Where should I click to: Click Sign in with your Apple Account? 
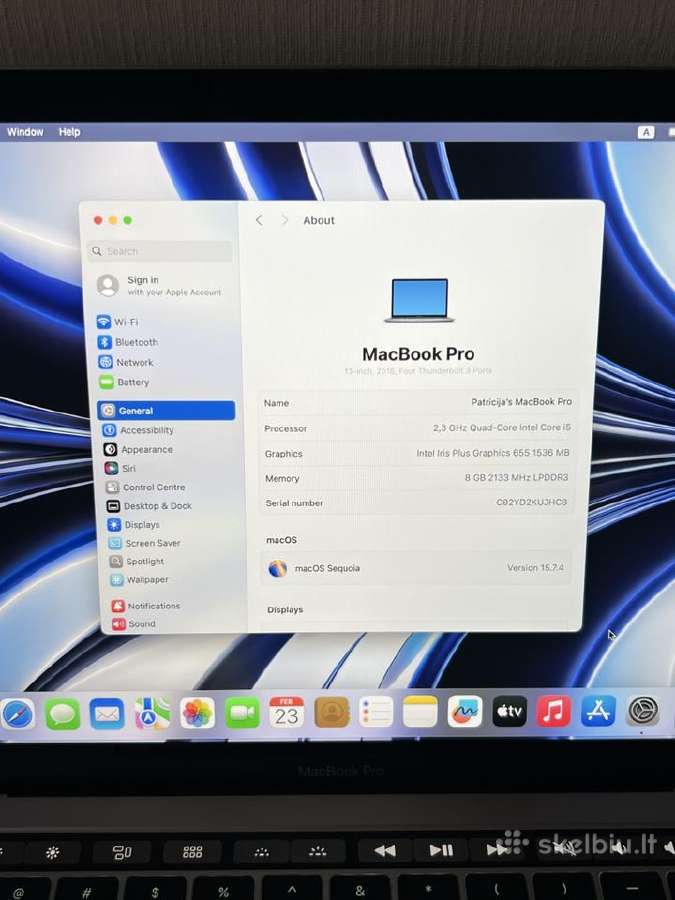click(160, 285)
